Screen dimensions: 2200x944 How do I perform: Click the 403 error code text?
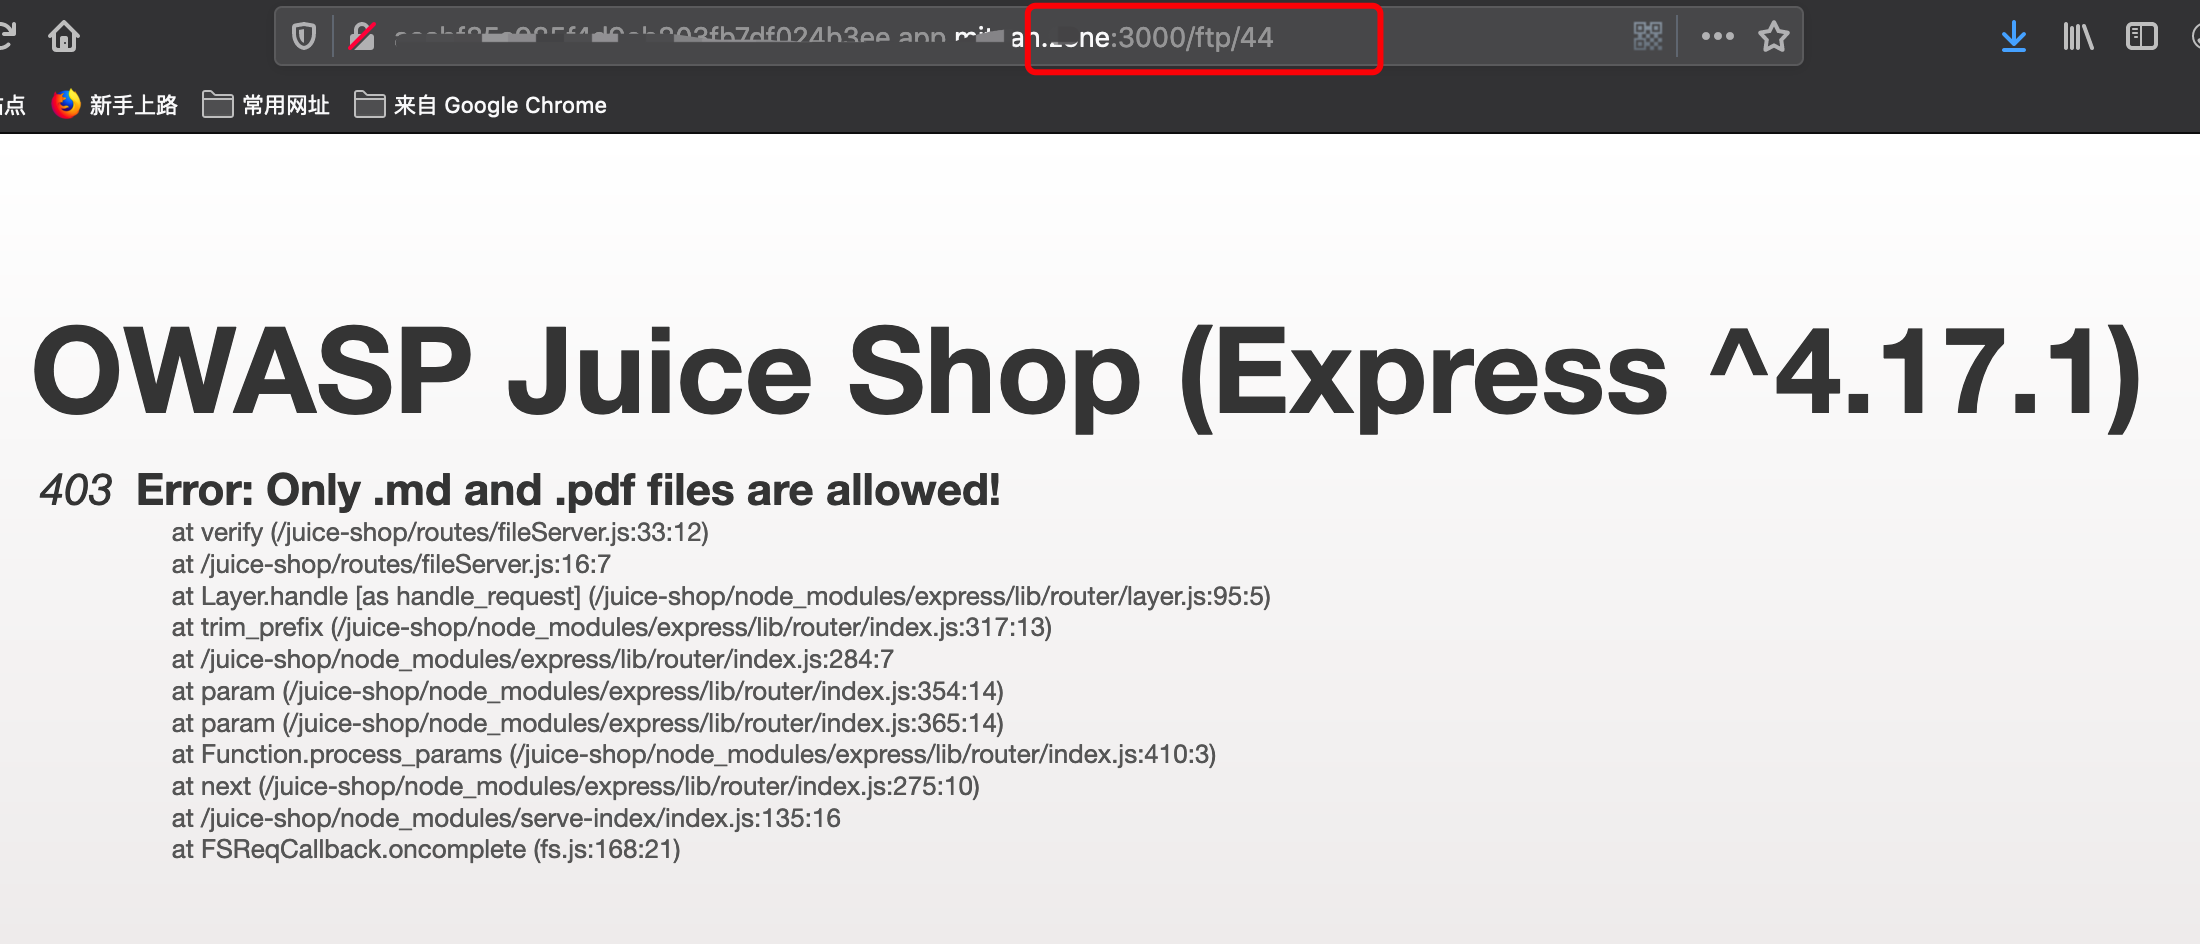(76, 491)
